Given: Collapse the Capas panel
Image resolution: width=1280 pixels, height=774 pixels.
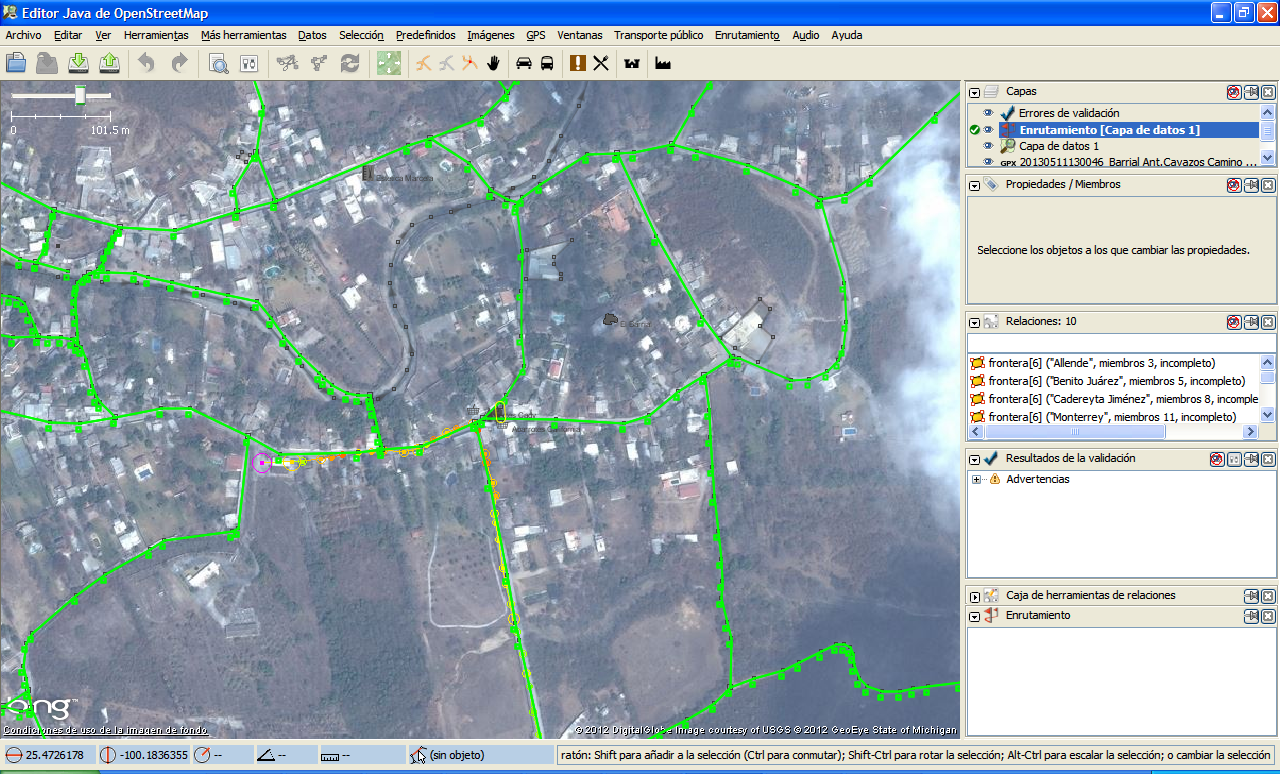Looking at the screenshot, I should pos(975,92).
